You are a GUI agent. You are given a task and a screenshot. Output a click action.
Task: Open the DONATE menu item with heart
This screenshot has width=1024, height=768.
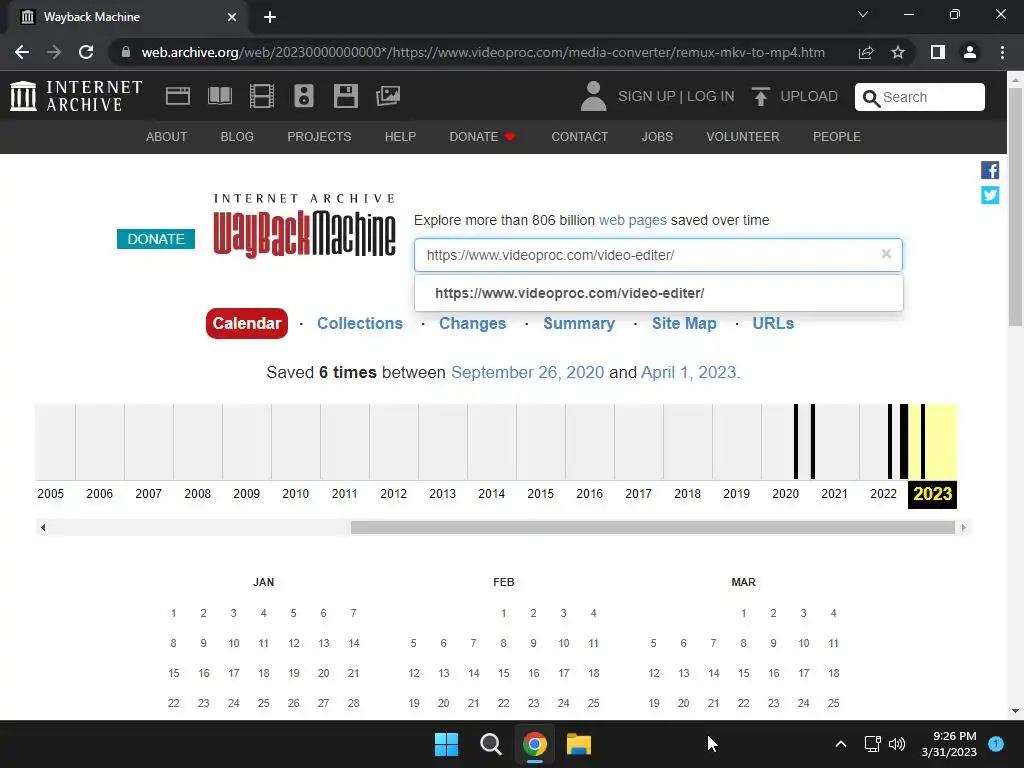(483, 136)
